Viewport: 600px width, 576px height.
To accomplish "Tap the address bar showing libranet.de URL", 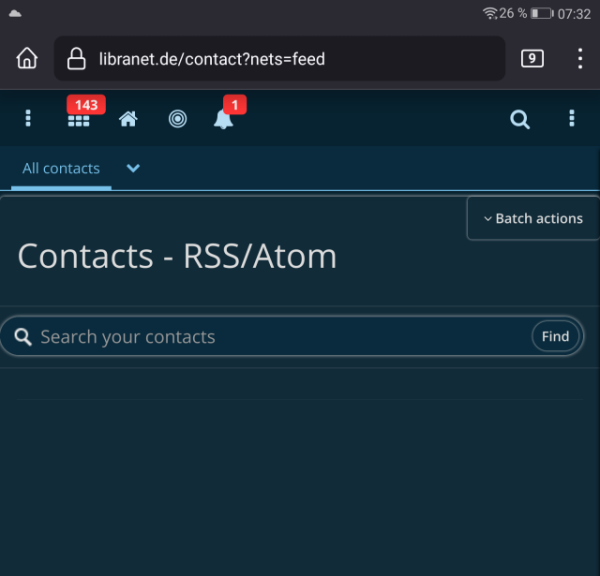I will coord(280,59).
